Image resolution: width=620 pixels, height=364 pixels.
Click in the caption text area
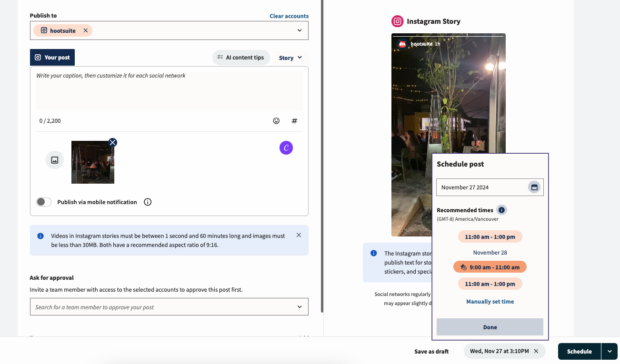(169, 89)
